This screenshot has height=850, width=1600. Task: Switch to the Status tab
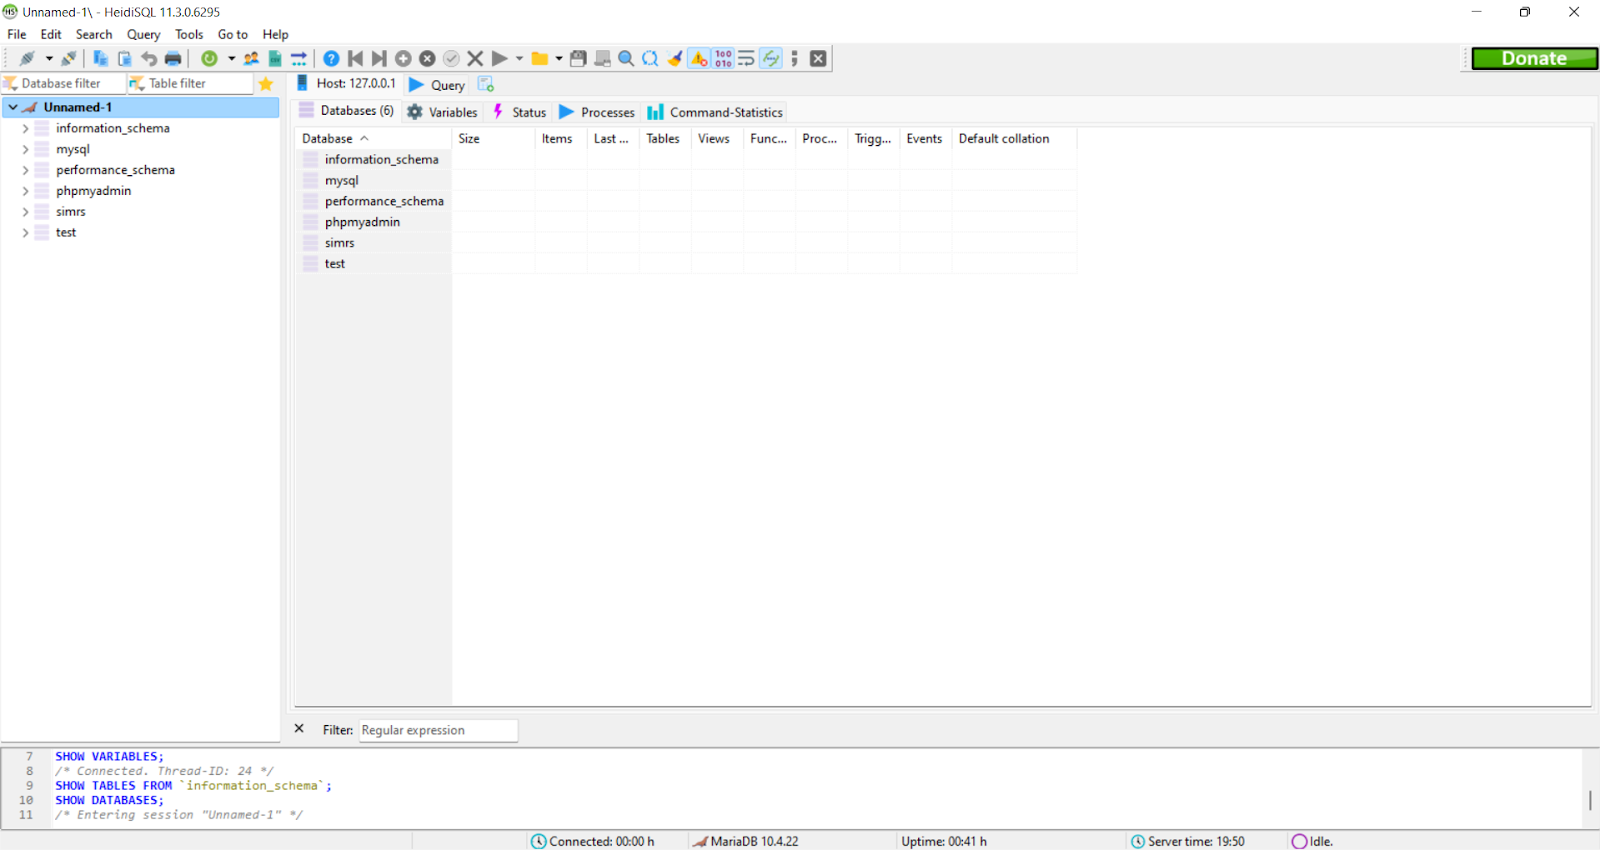click(x=519, y=112)
